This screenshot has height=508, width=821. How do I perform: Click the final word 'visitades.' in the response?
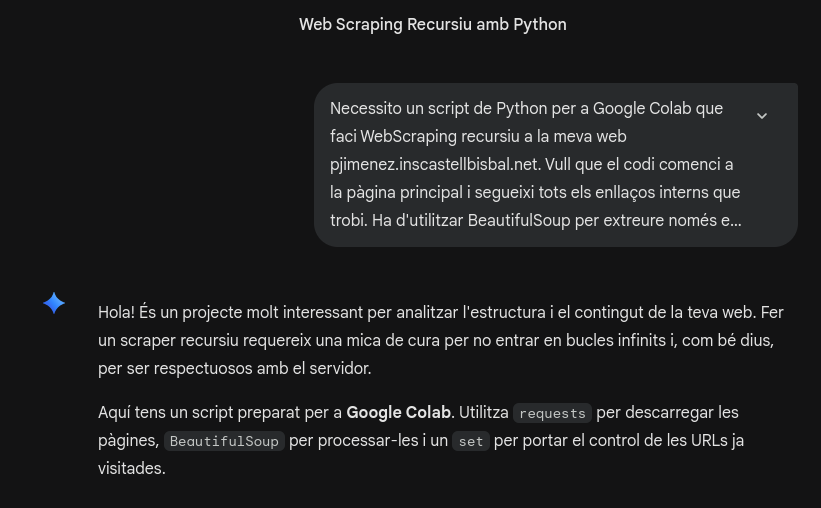[132, 469]
